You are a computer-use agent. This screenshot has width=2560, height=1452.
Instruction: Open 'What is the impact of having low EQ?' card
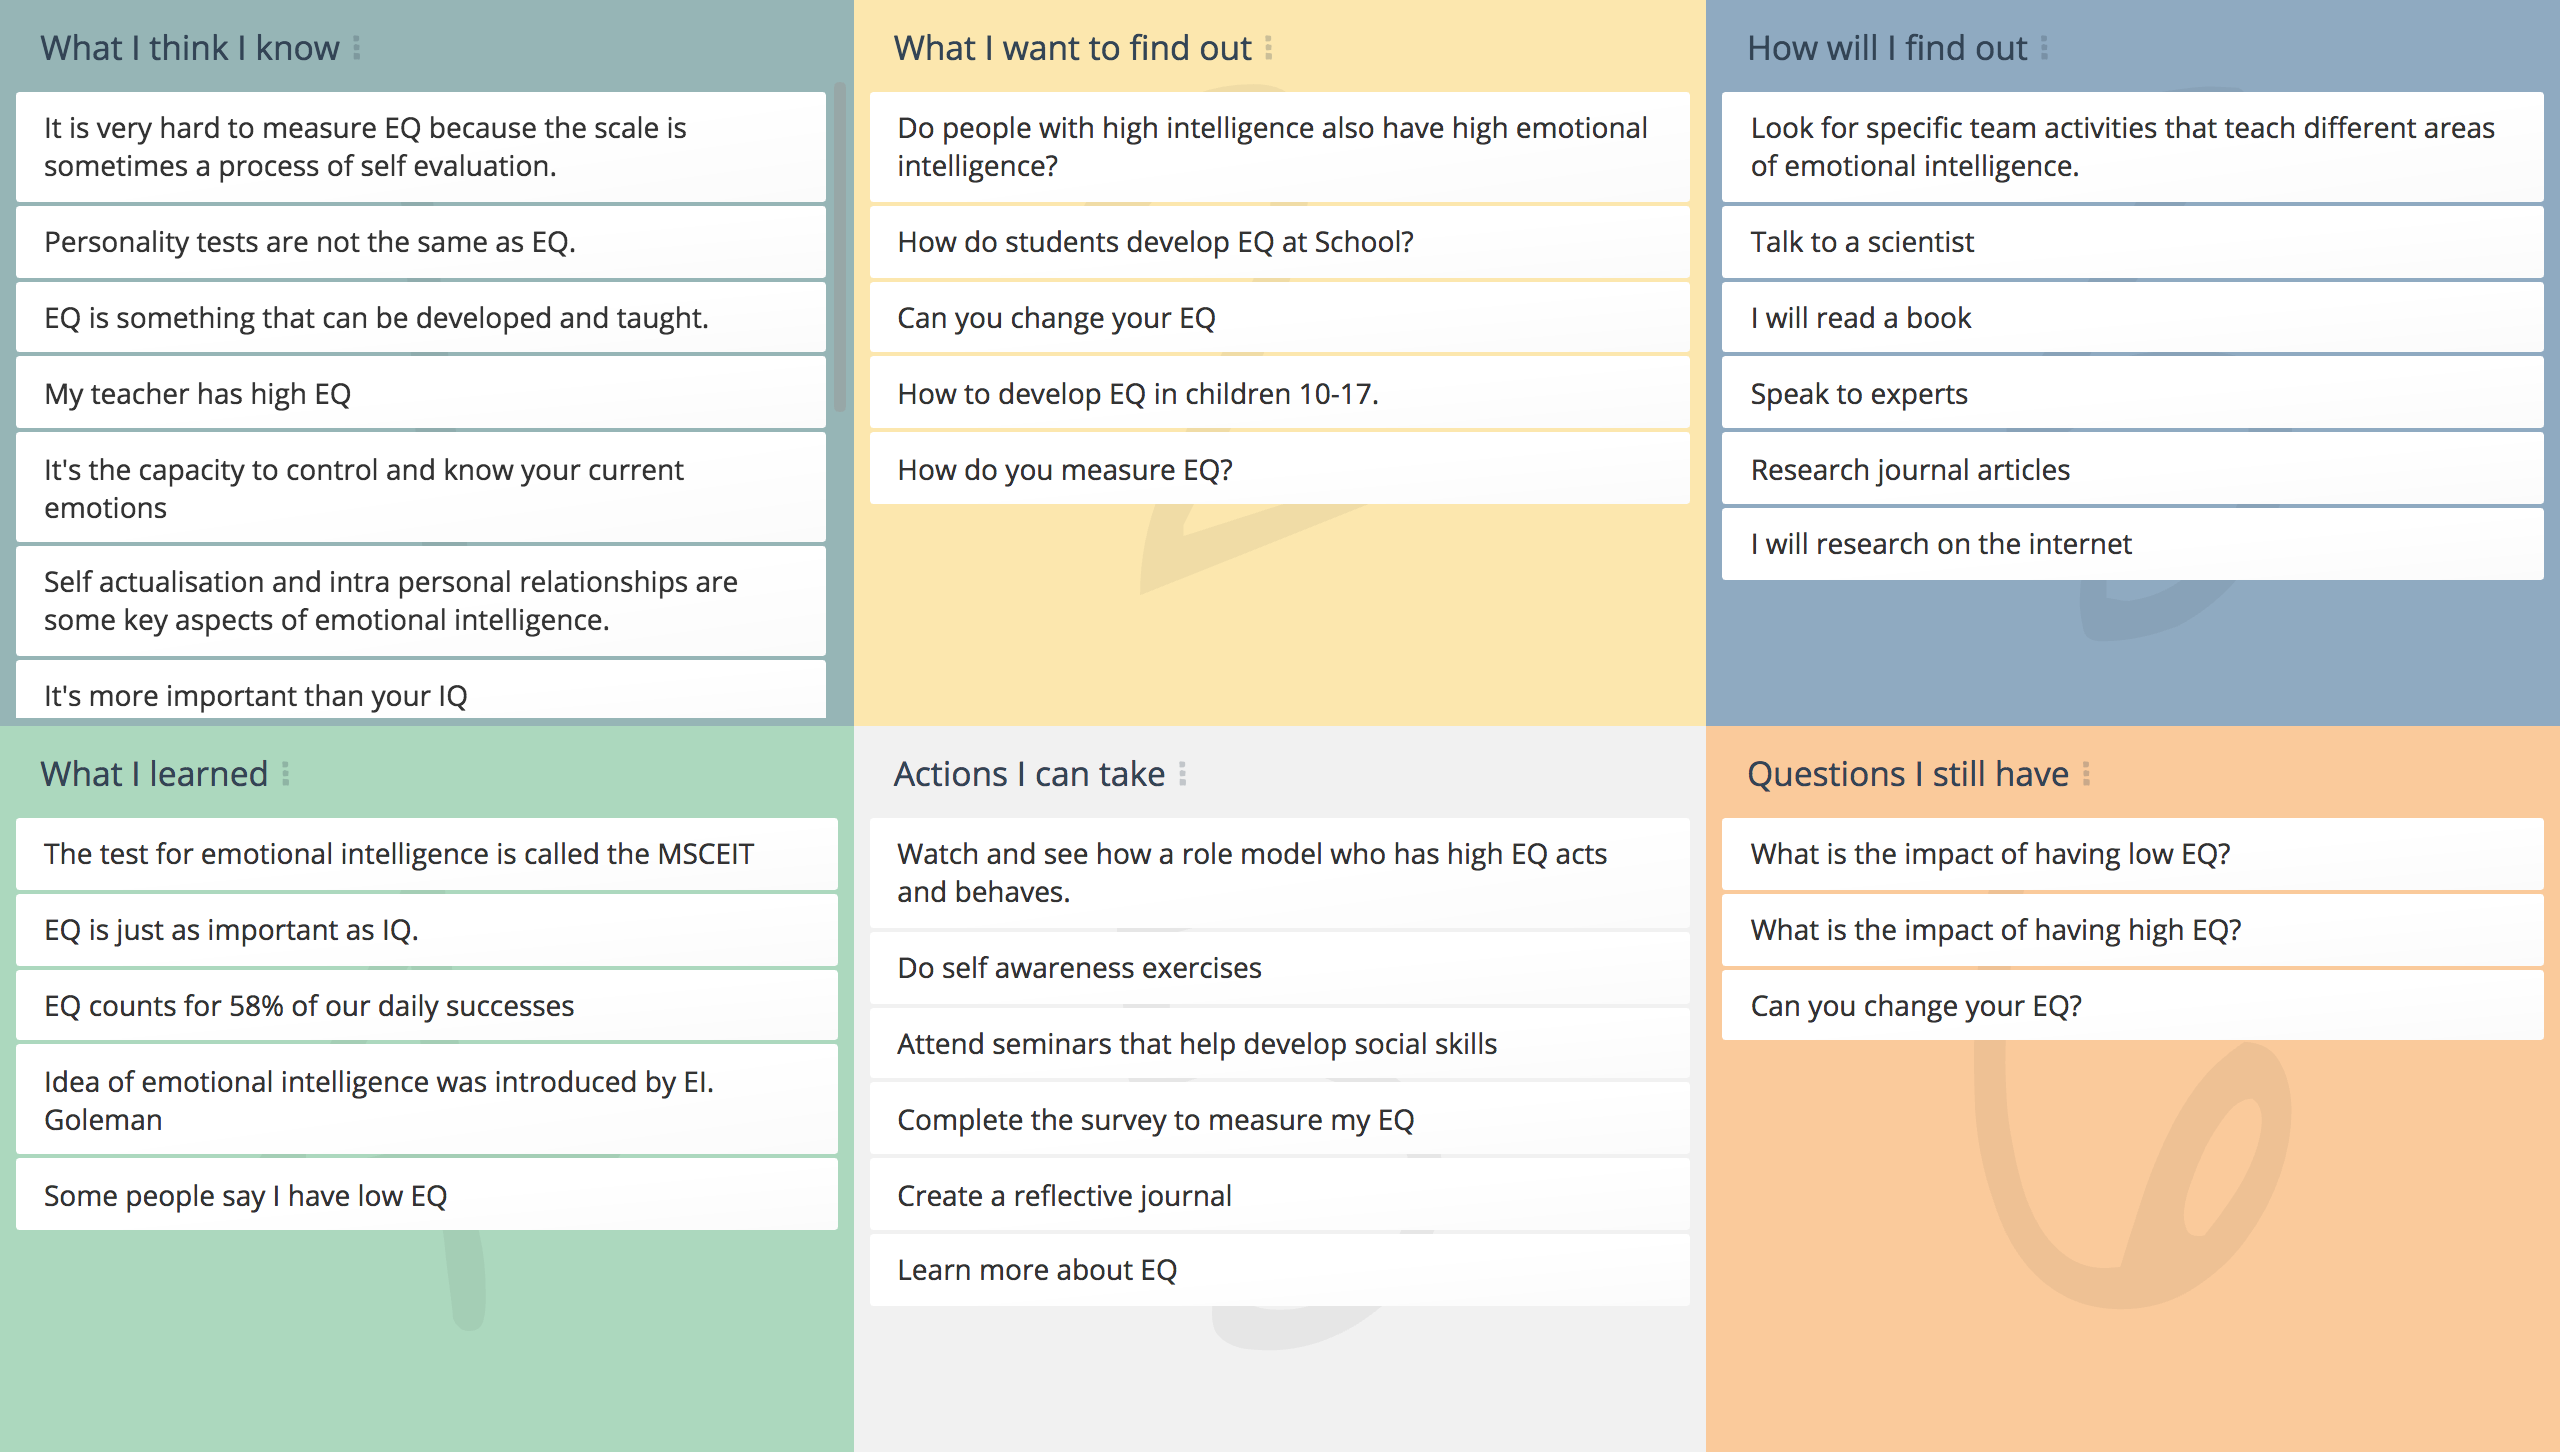2132,854
